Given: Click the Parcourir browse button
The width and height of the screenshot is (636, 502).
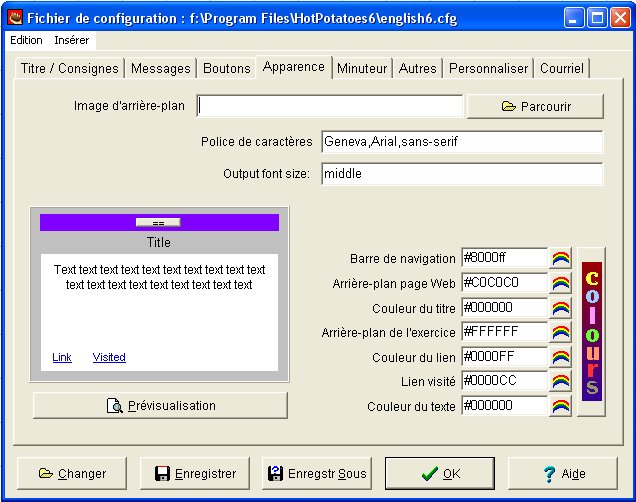Looking at the screenshot, I should click(x=535, y=107).
